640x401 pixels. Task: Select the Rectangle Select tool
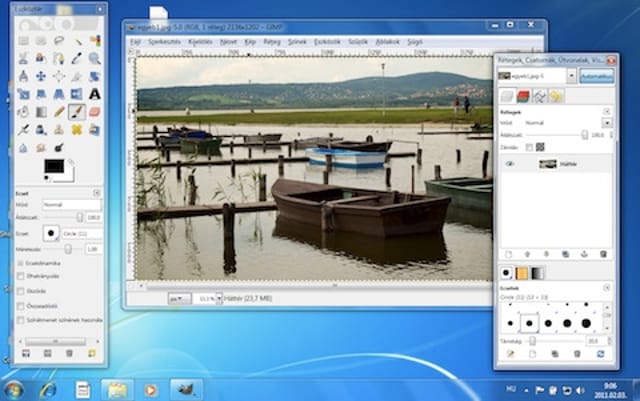click(x=23, y=40)
